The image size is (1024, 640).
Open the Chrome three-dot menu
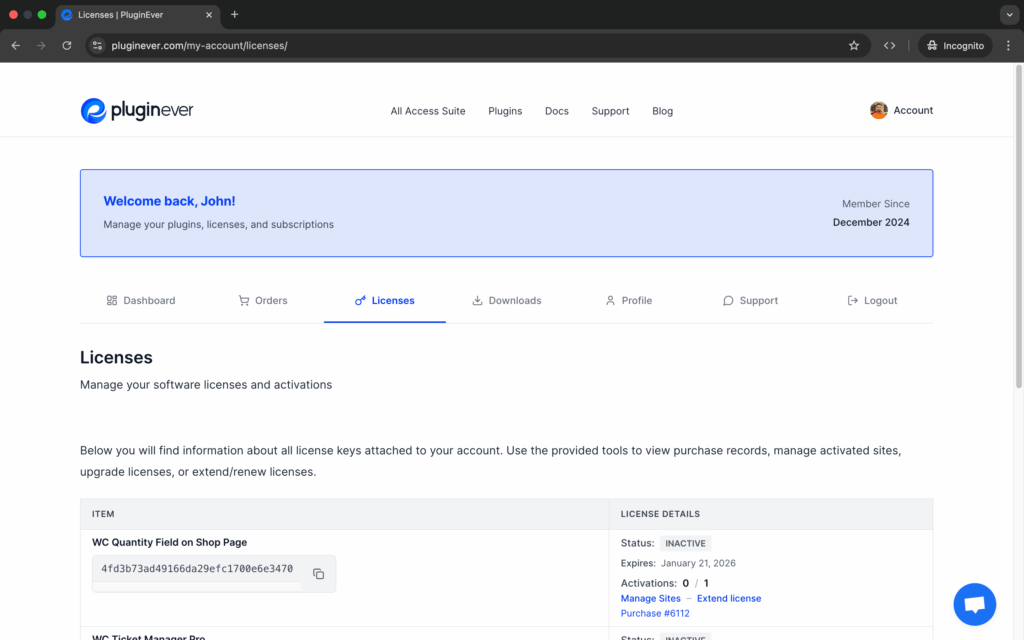(1008, 46)
